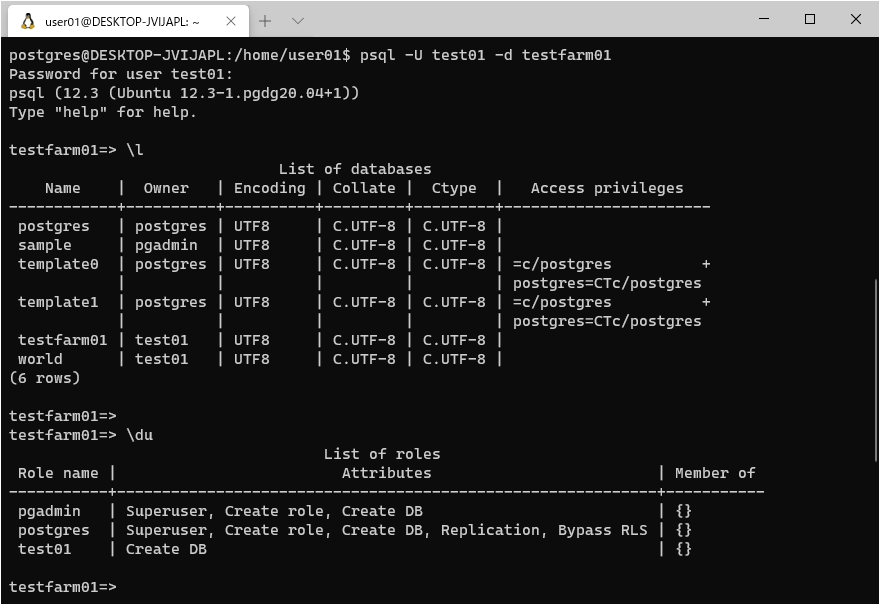Click the 'test01' role name
The height and width of the screenshot is (605, 880).
pyautogui.click(x=44, y=549)
